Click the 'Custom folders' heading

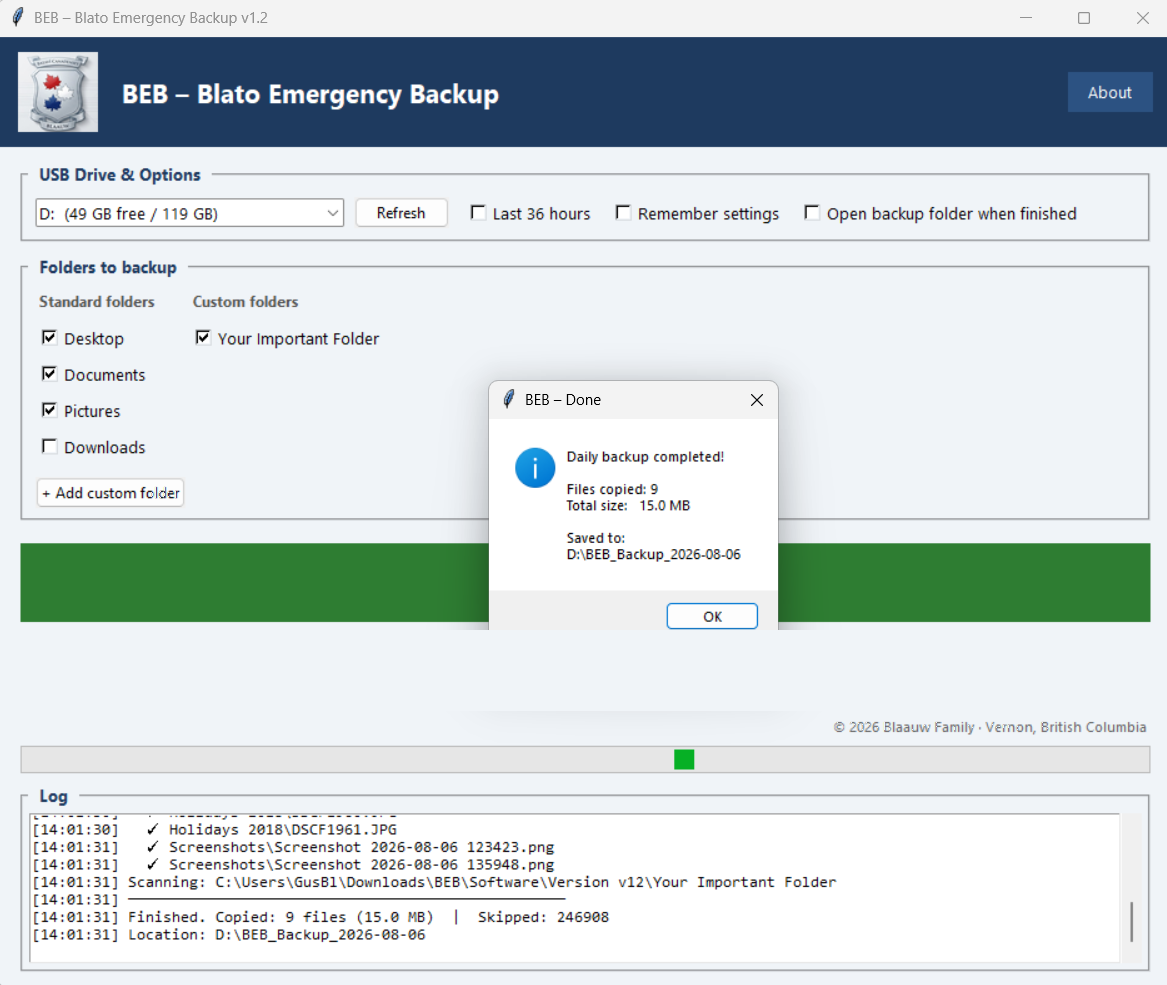click(x=246, y=302)
